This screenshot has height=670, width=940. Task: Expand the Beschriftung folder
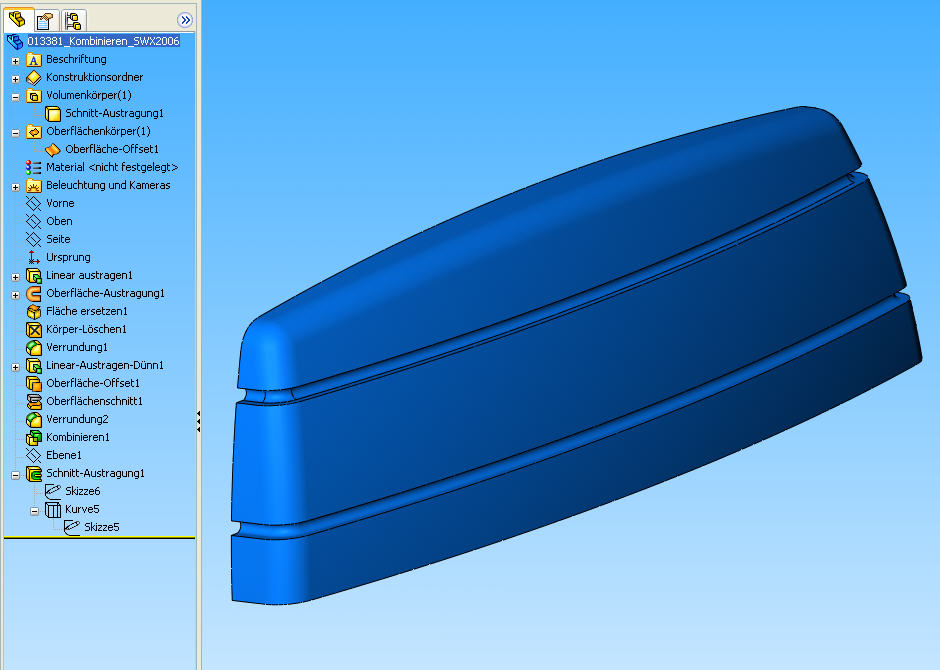point(16,61)
